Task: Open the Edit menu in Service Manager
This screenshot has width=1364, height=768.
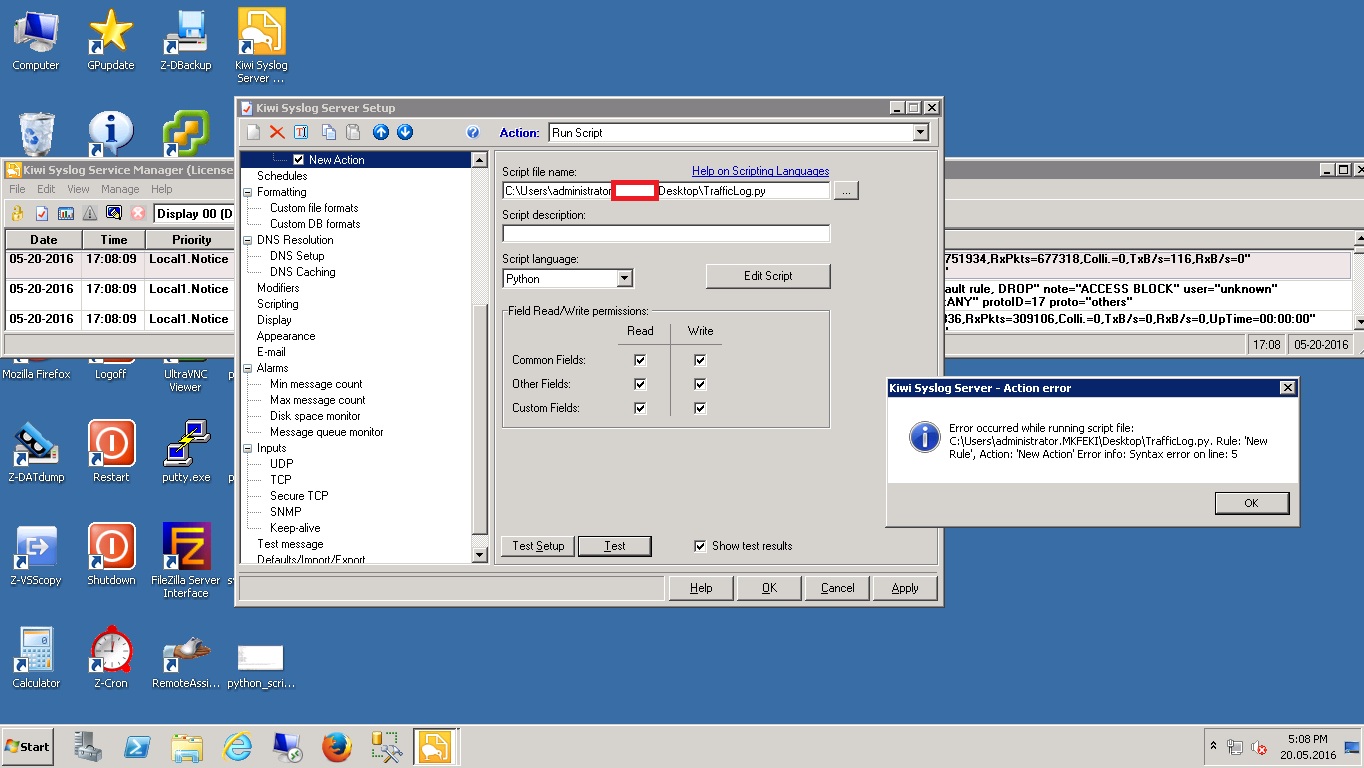Action: (46, 189)
